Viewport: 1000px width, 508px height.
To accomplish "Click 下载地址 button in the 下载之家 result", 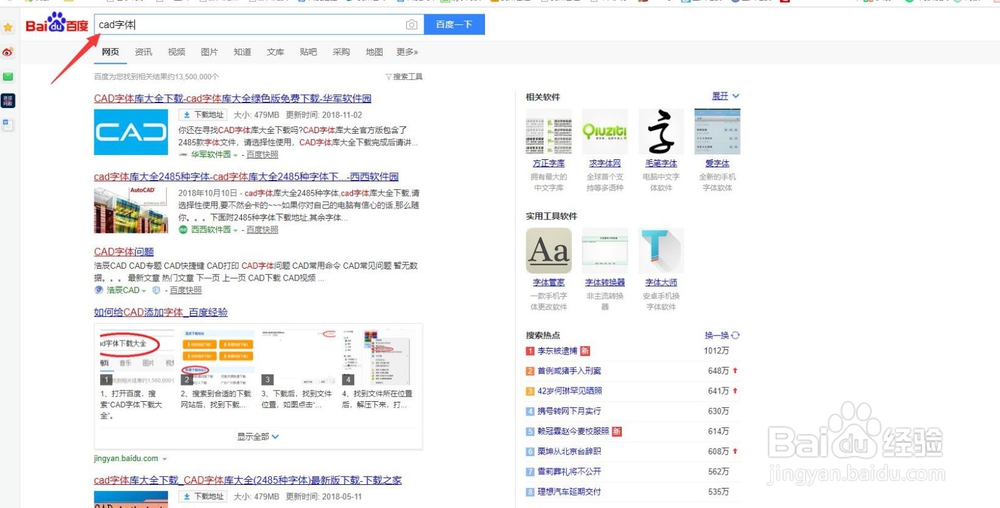I will 203,497.
